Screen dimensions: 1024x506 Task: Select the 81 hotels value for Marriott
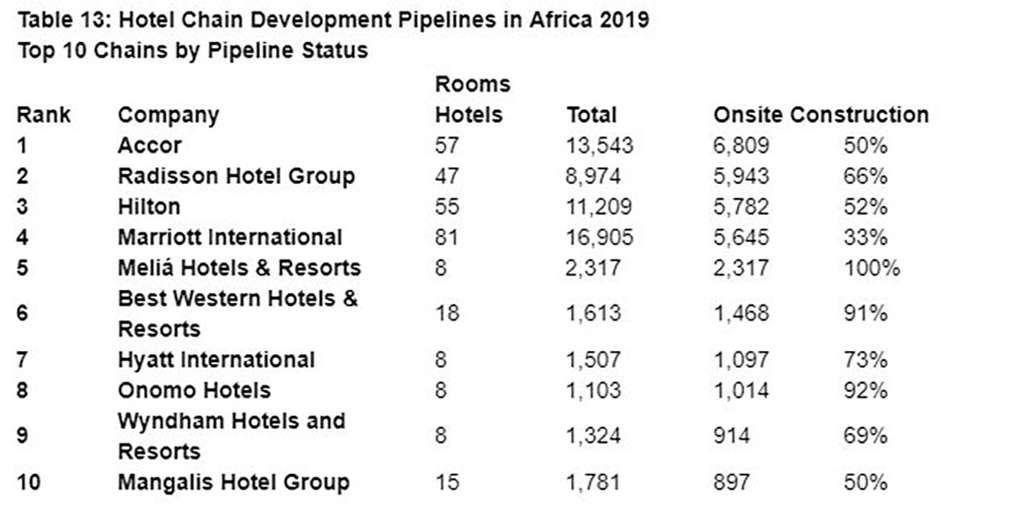click(448, 238)
